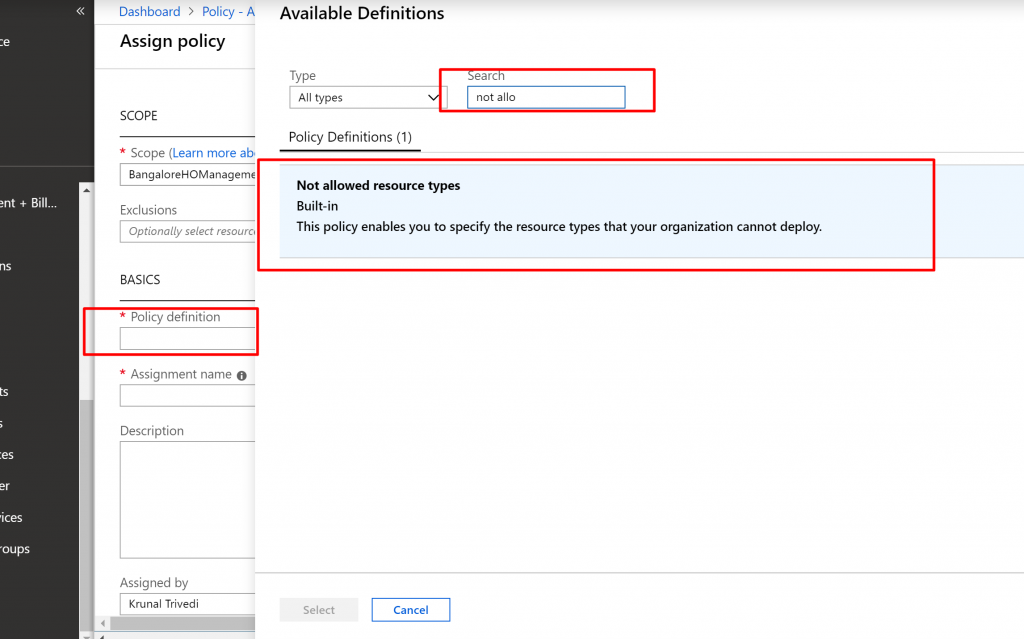Image resolution: width=1024 pixels, height=639 pixels.
Task: Open the sidebar item ending in '+ Bill...'
Action: coord(28,203)
